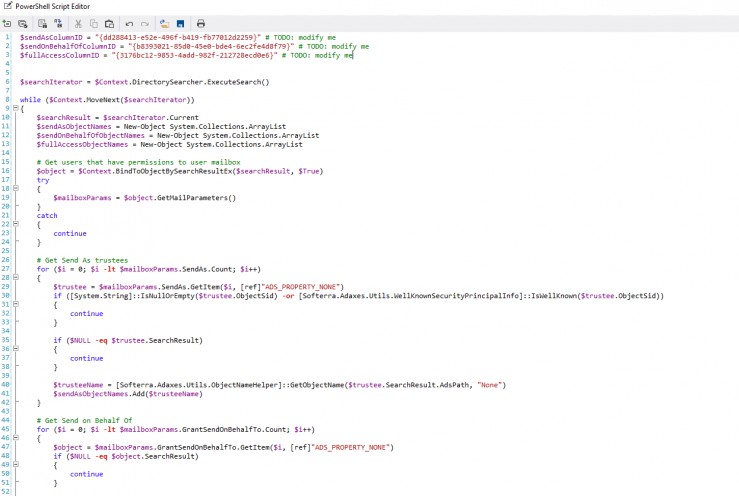Place cursor at end of line 3
Screen dimensions: 739x496
353,55
